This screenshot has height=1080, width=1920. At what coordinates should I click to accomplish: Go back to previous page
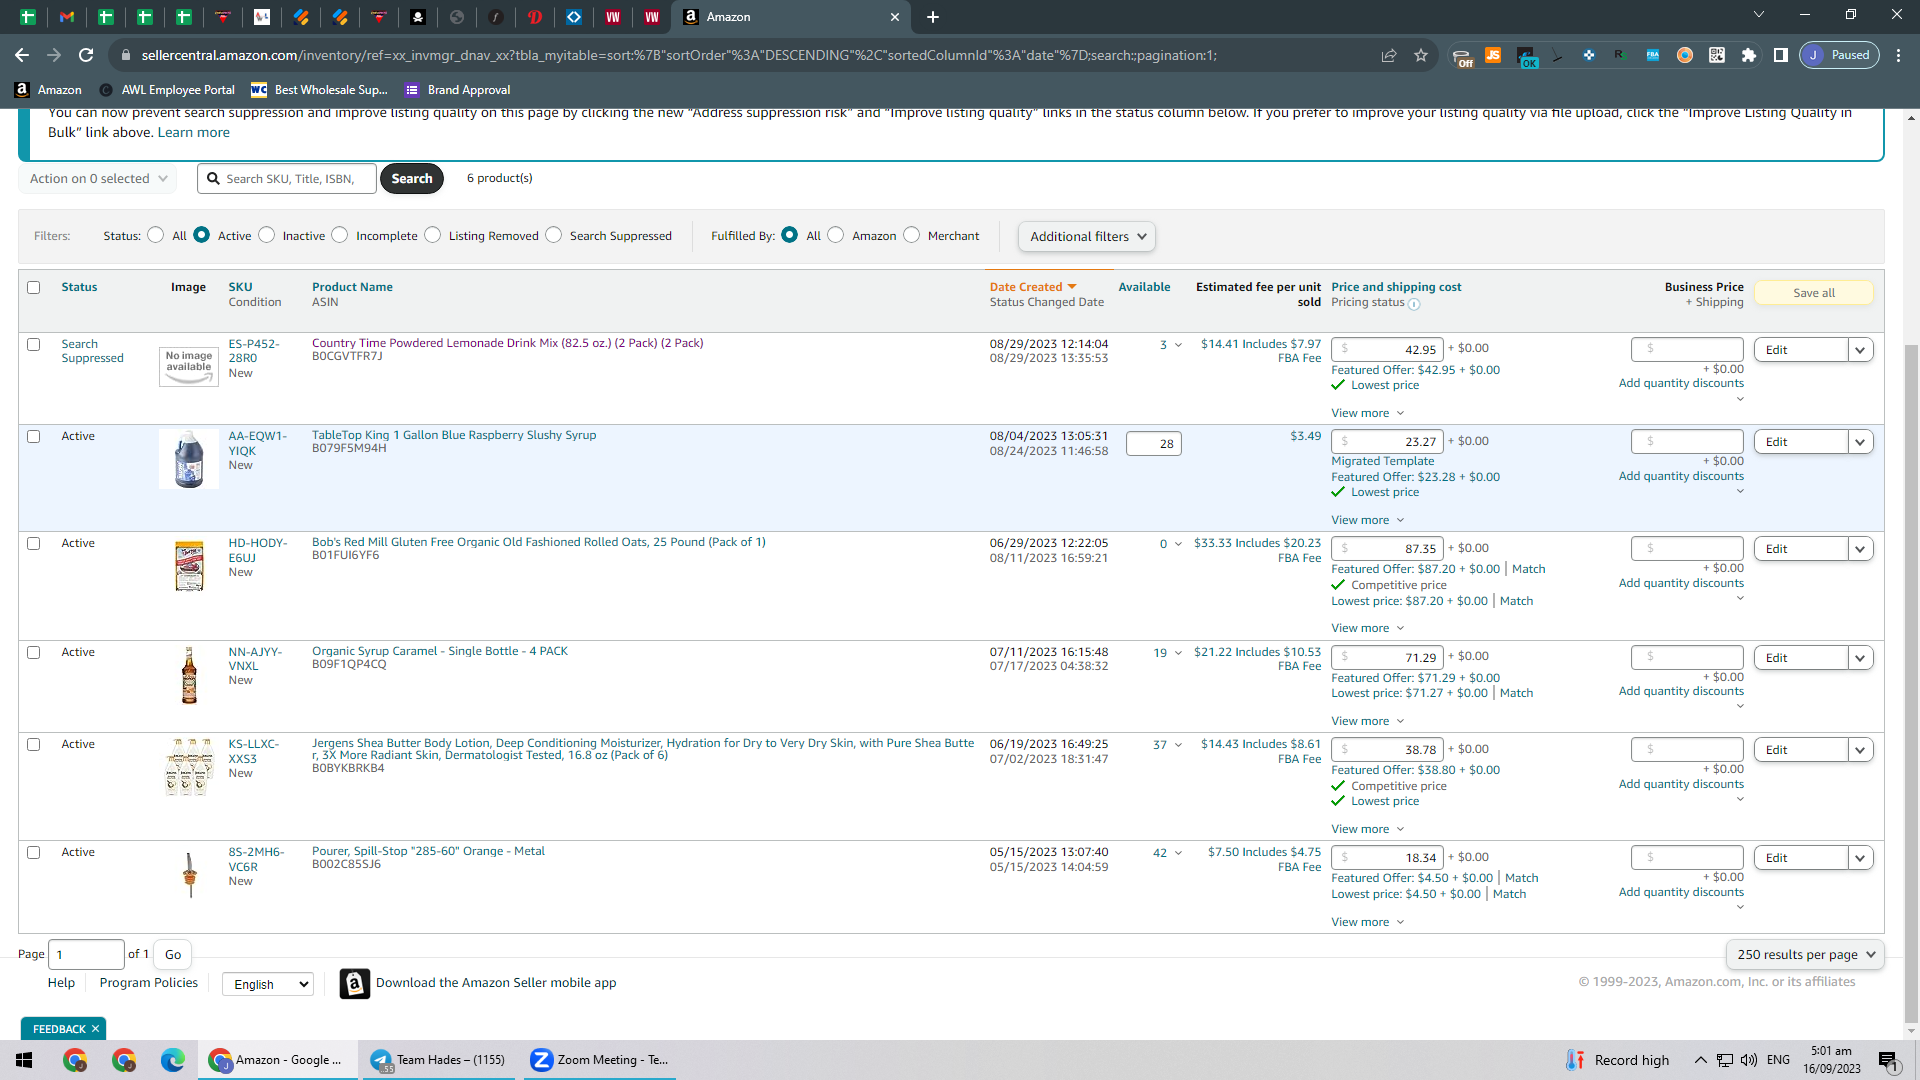click(22, 55)
